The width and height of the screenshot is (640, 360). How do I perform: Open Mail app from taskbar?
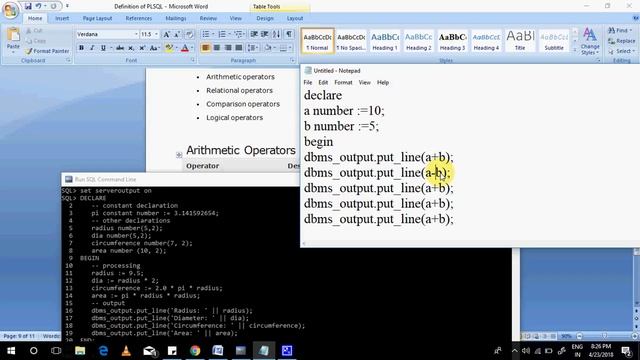click(149, 351)
